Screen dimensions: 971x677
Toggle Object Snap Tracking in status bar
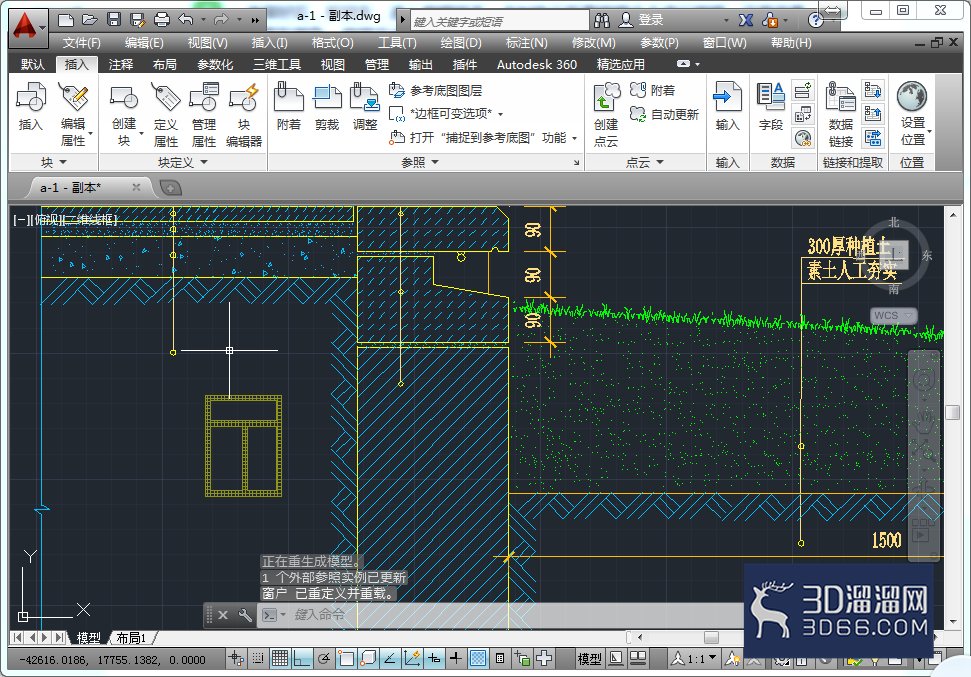point(390,658)
